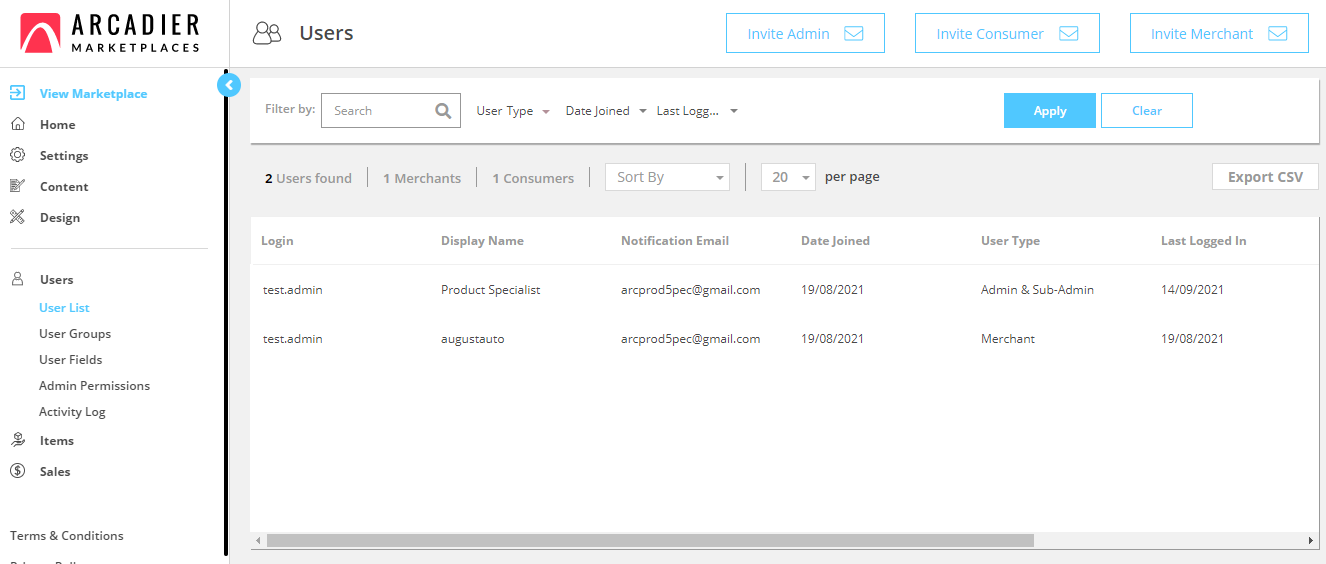Viewport: 1326px width, 564px height.
Task: Select Activity Log submenu item
Action: coord(72,412)
